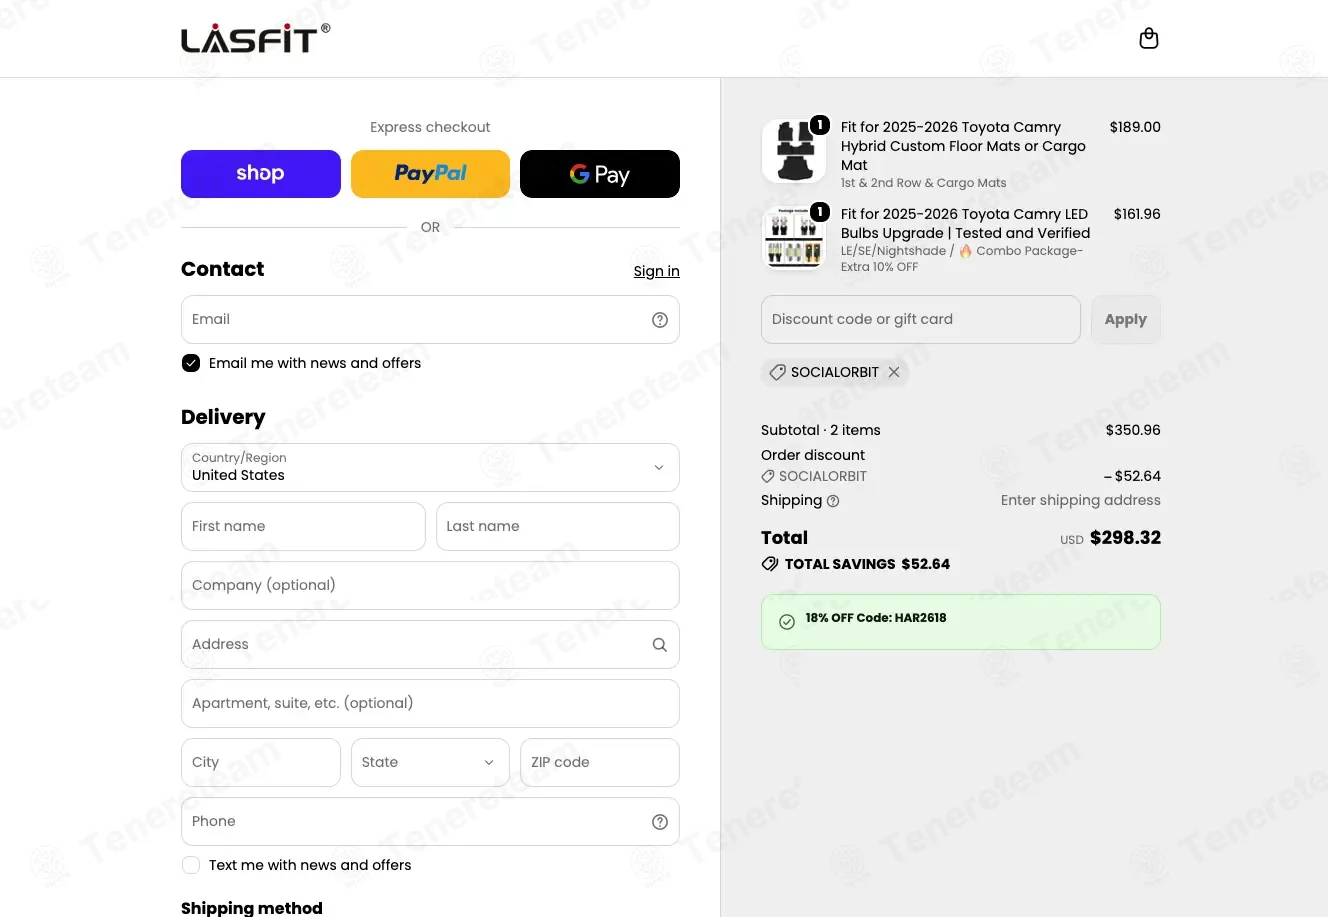Select Google Pay express checkout
The width and height of the screenshot is (1328, 917).
pos(600,174)
